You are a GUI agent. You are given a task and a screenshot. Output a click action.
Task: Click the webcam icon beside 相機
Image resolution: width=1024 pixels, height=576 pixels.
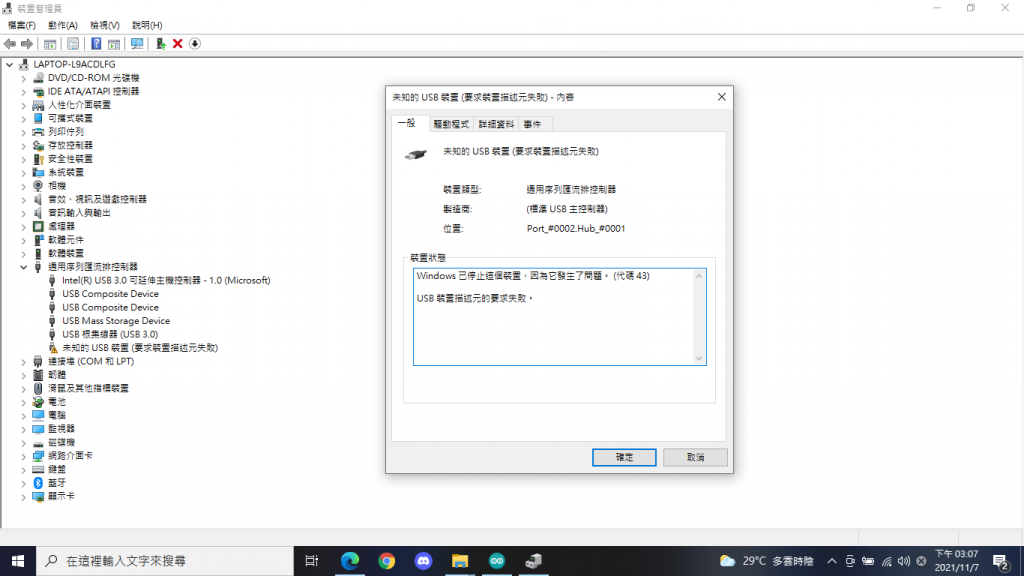pos(38,185)
